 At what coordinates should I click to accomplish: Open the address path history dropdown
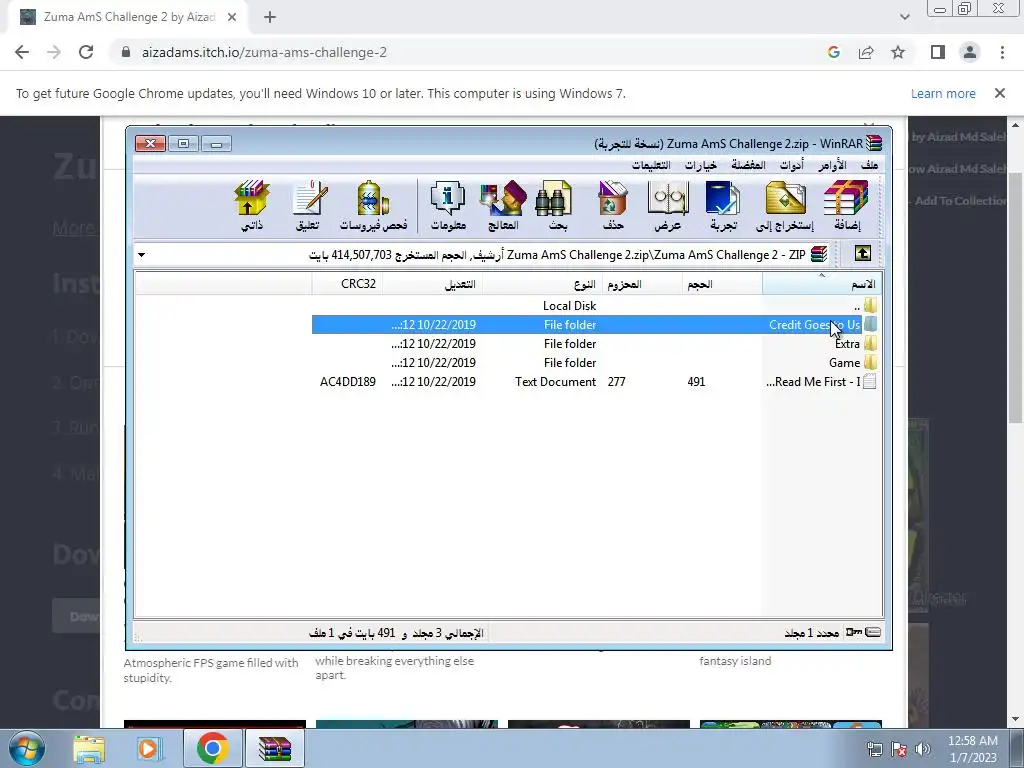(142, 255)
